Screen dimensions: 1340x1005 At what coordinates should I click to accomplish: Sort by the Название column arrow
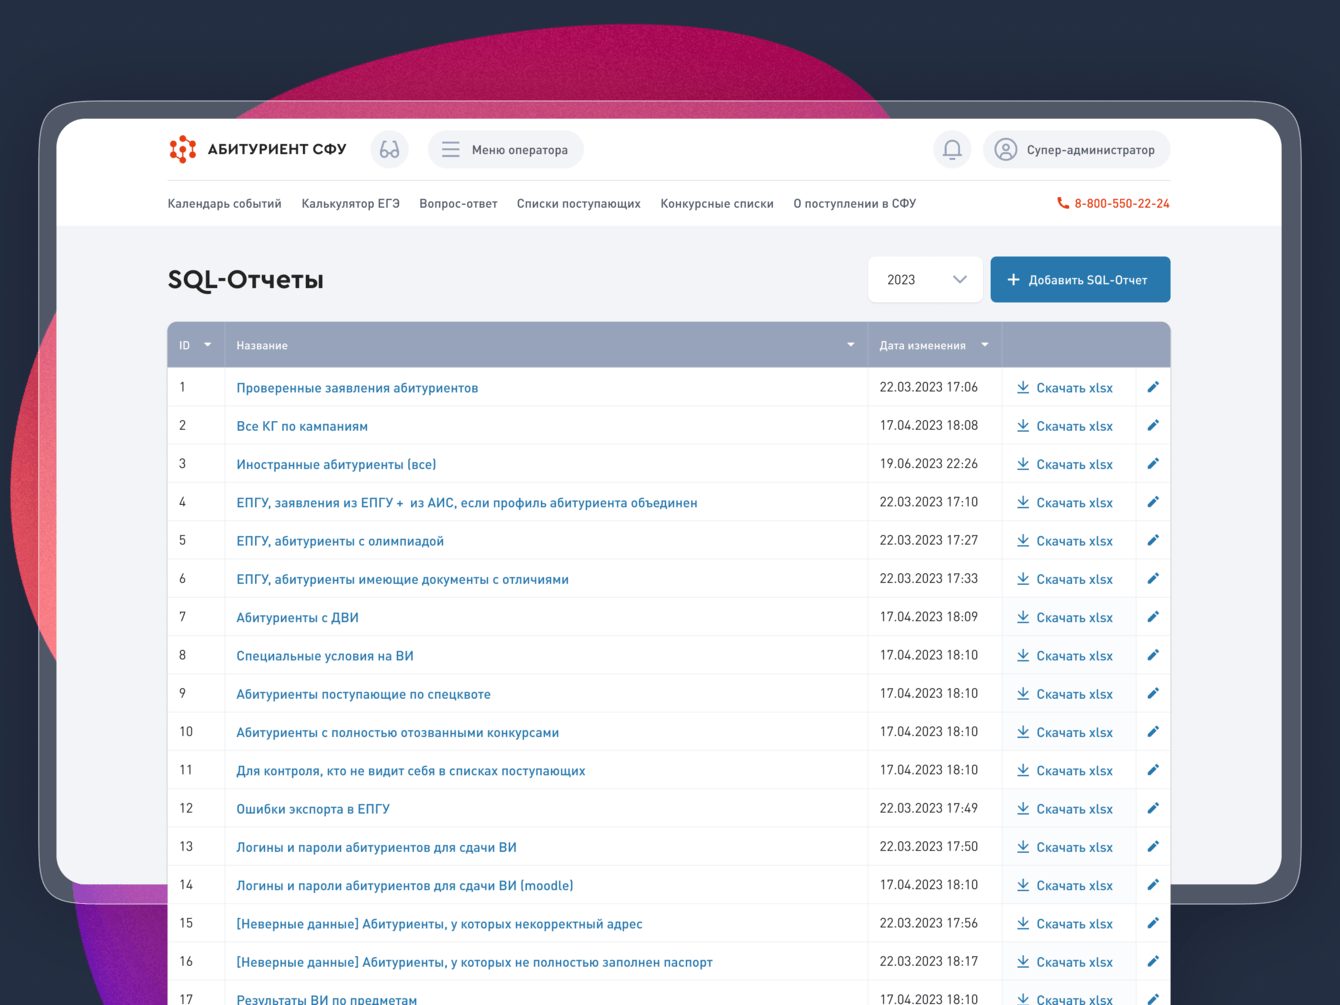click(851, 345)
